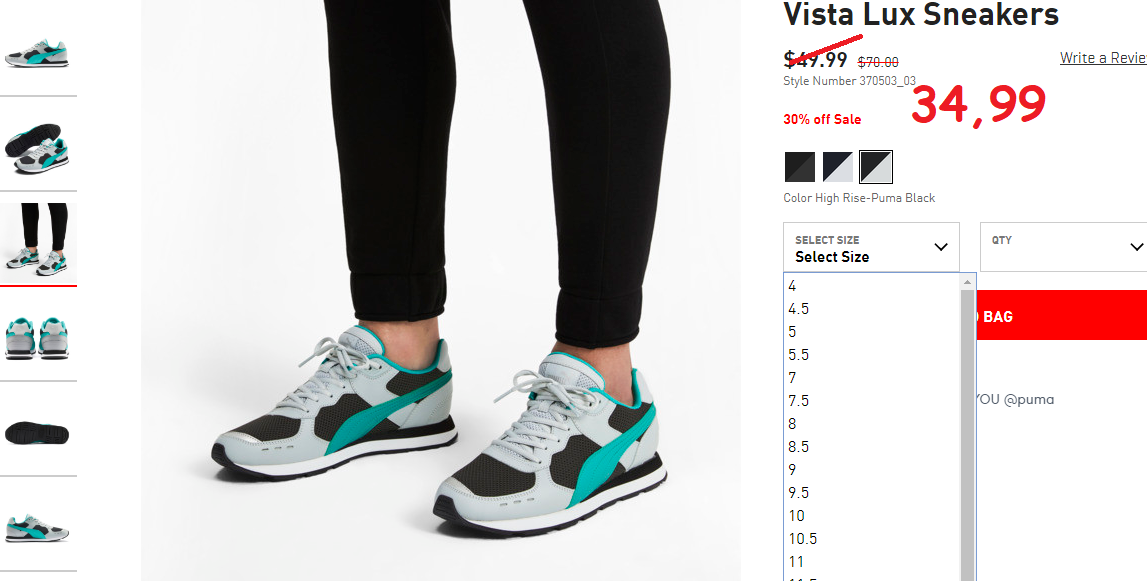View the heel back-view thumbnail
The width and height of the screenshot is (1147, 581).
click(37, 338)
